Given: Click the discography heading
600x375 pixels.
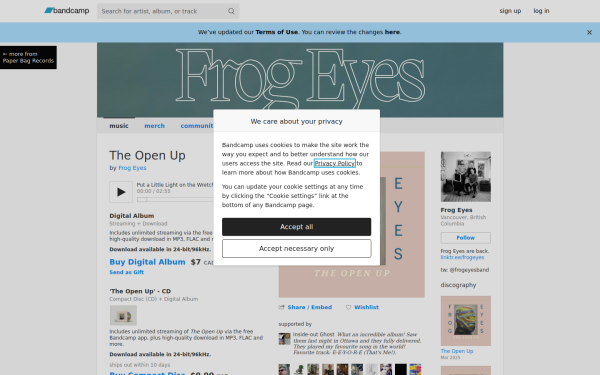Looking at the screenshot, I should pos(458,285).
